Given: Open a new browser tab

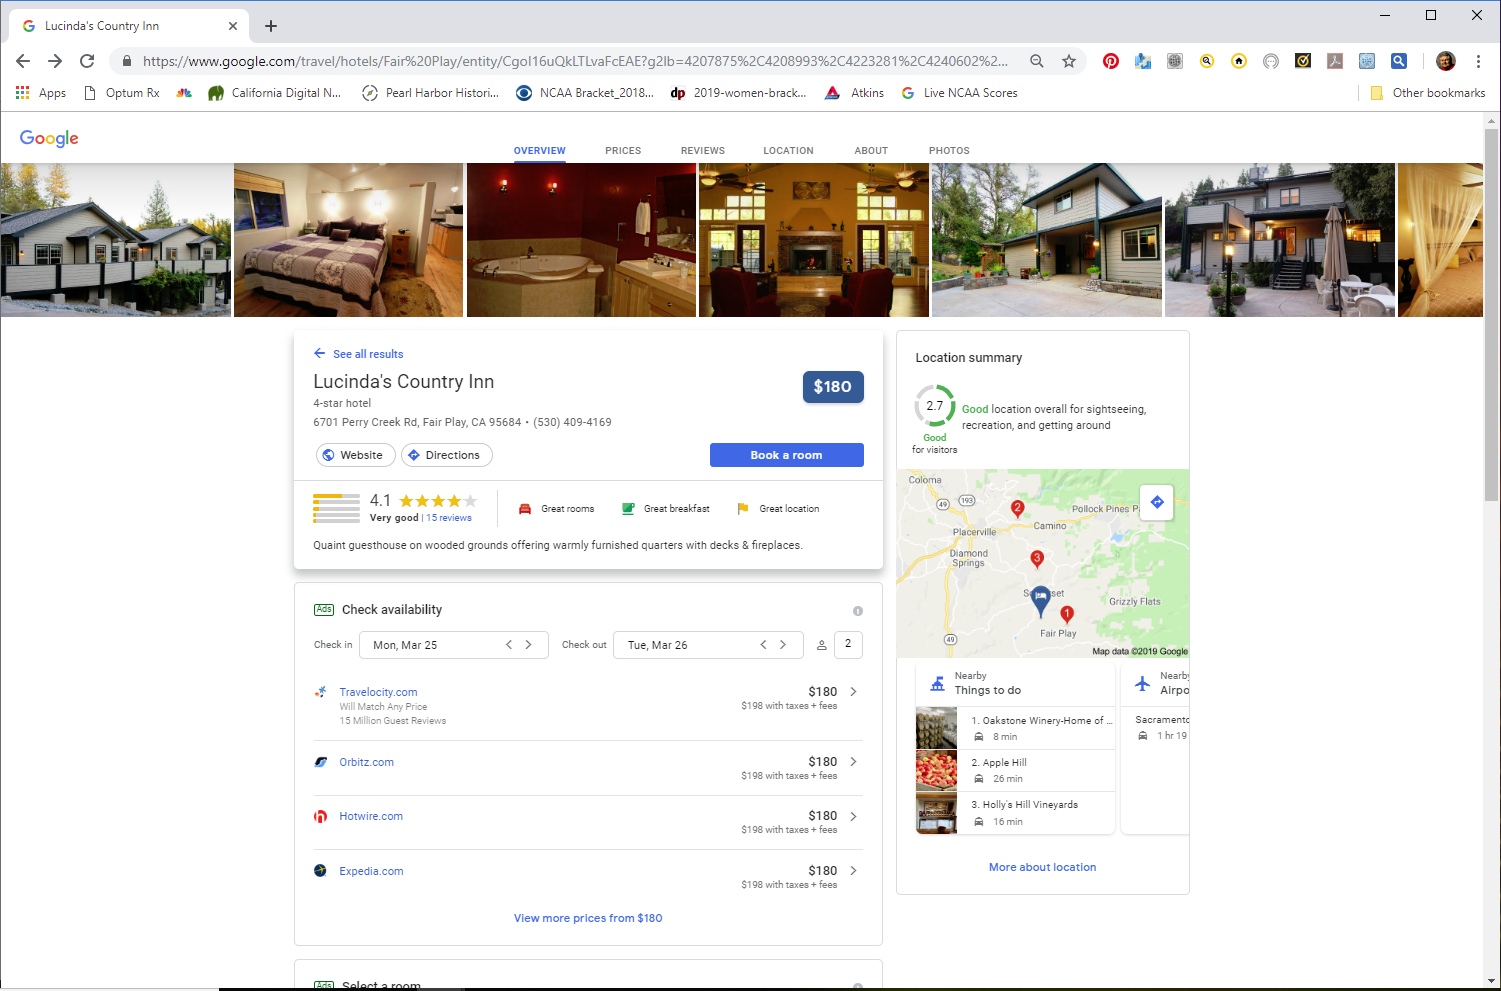Looking at the screenshot, I should [271, 26].
